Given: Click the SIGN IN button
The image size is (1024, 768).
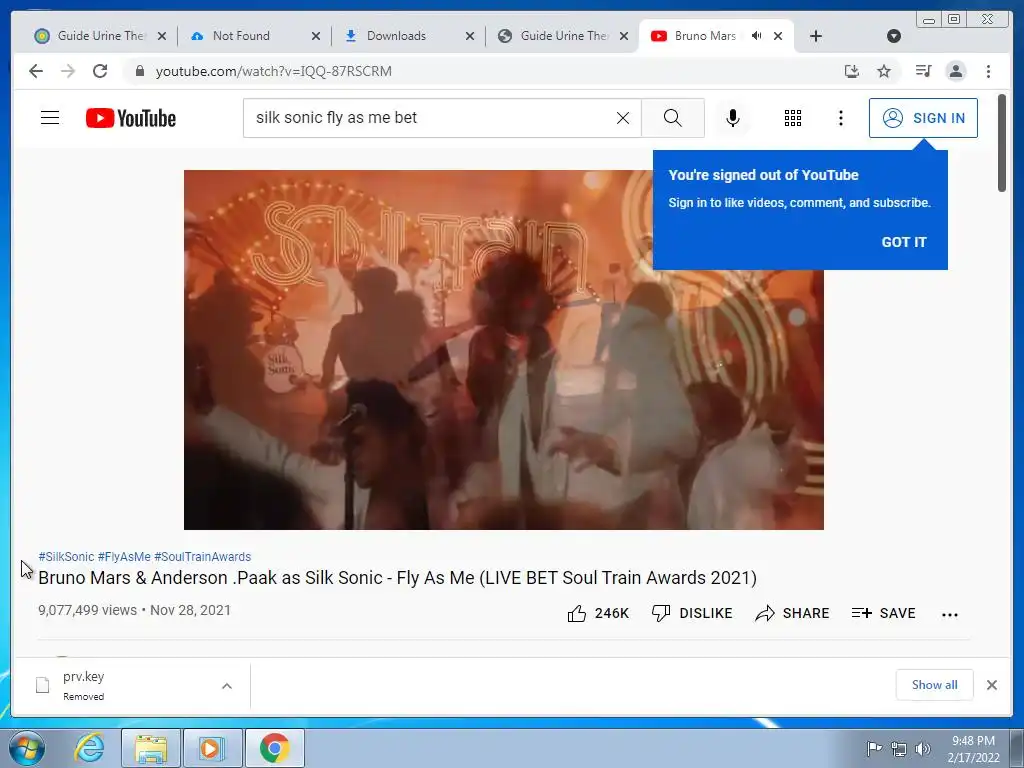Looking at the screenshot, I should [923, 118].
